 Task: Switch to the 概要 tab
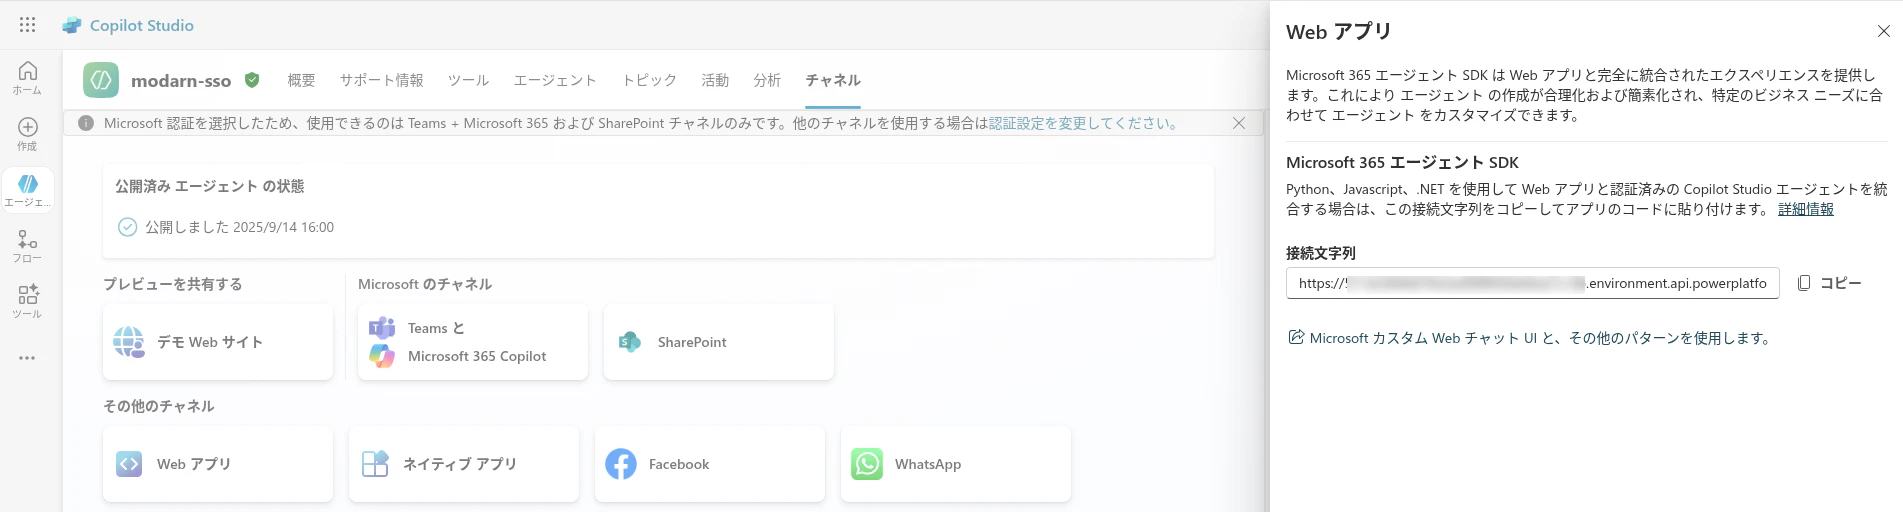(x=301, y=80)
